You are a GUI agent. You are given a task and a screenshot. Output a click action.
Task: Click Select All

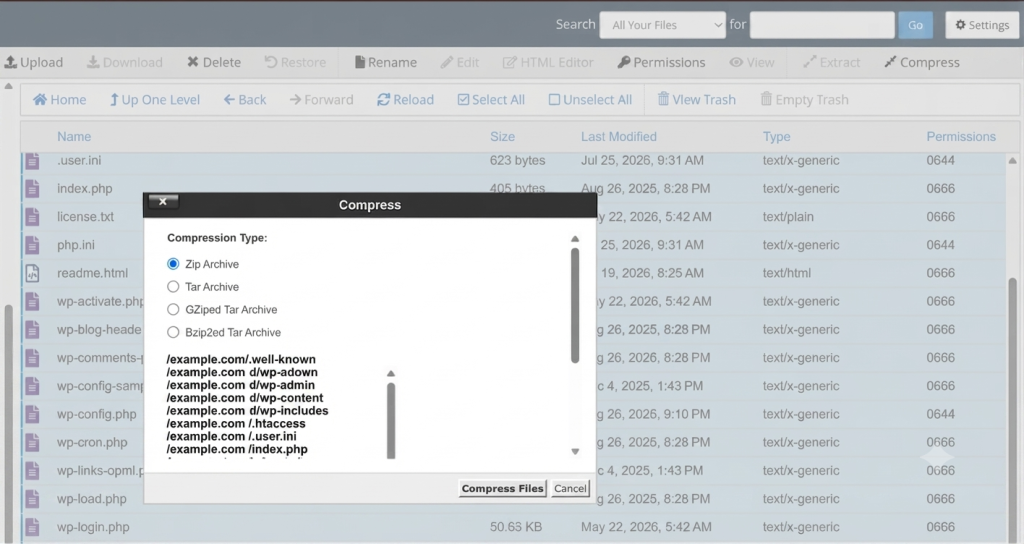491,99
